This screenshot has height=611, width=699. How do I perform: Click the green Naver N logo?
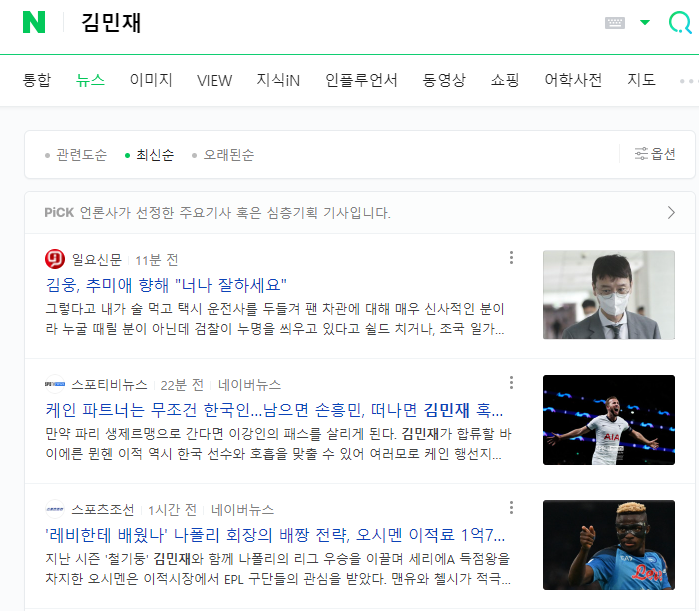(x=34, y=22)
